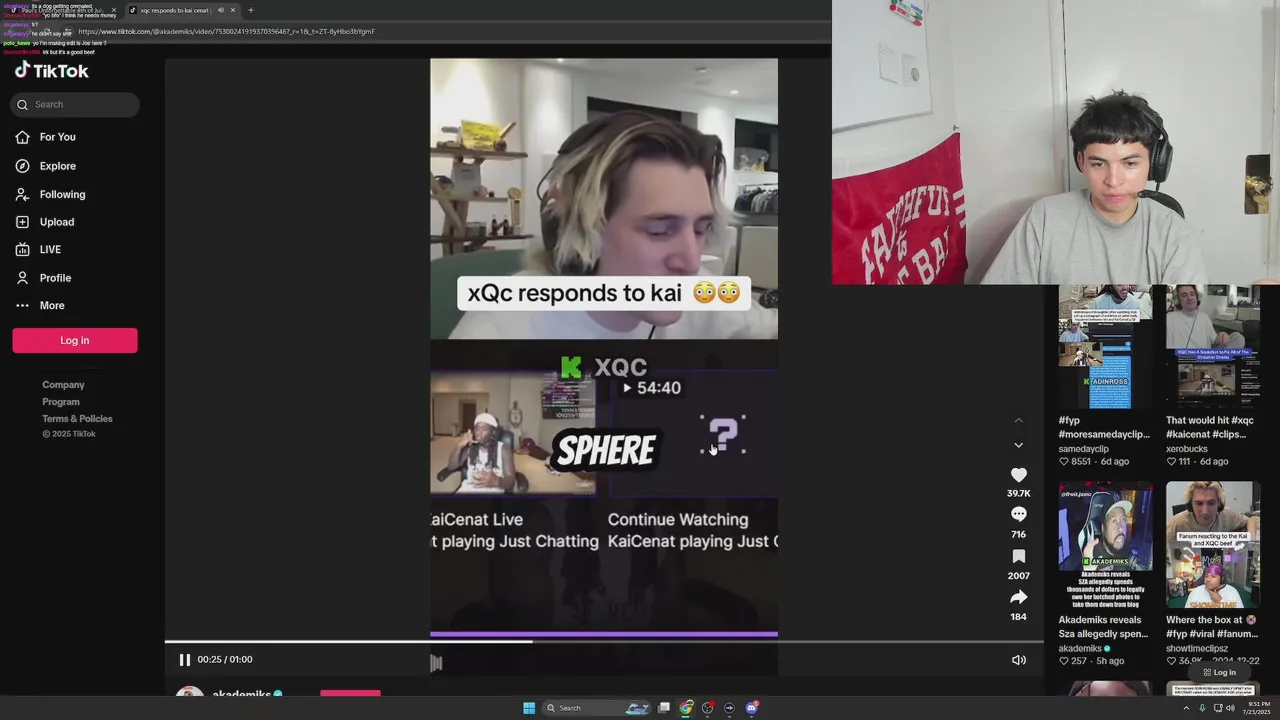Open the showtimeclipsz account link
The image size is (1280, 720).
(1197, 648)
